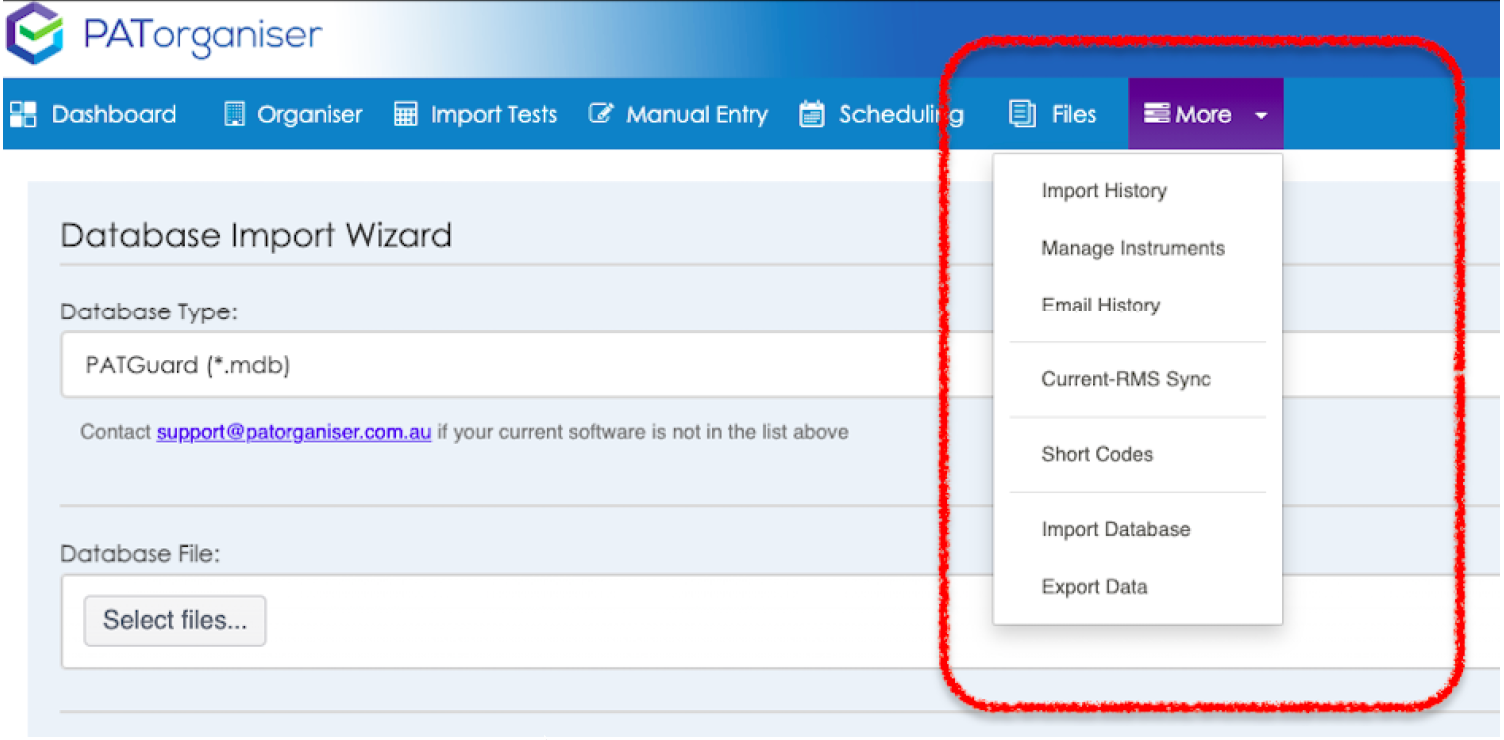Click the PATorganiser cube logo
1504x740 pixels.
(35, 33)
